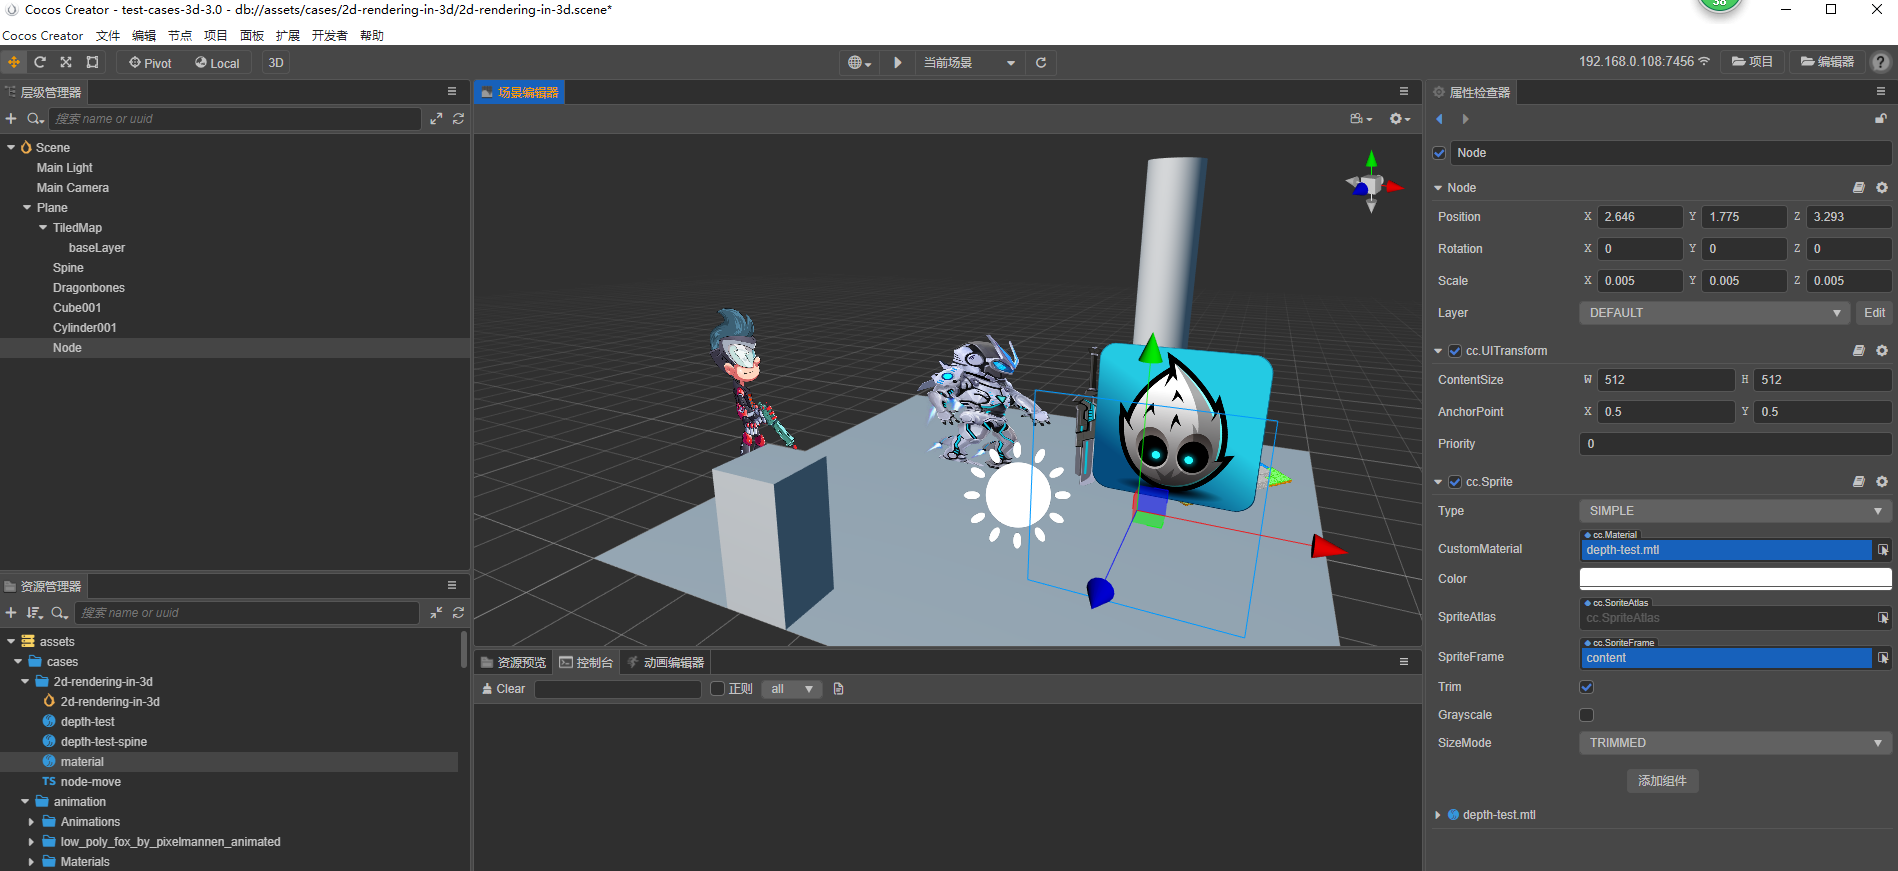The height and width of the screenshot is (871, 1898).
Task: Open the SizeMode TRIMMED dropdown
Action: 1734,743
